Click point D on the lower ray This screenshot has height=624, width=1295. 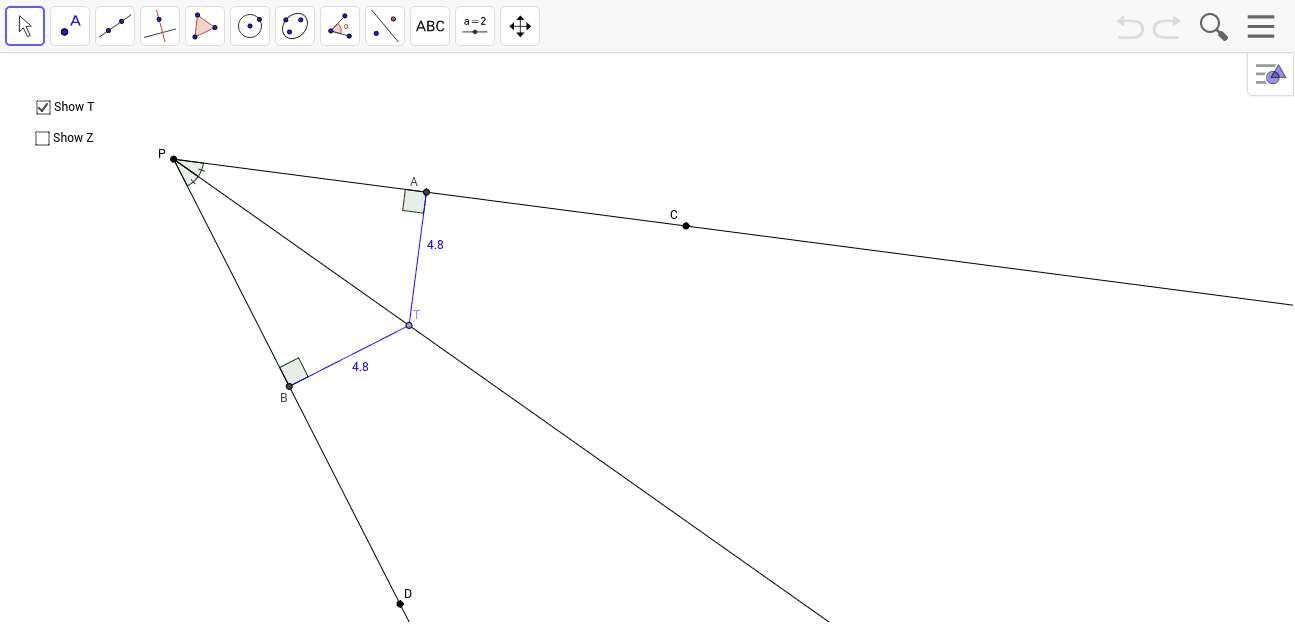pyautogui.click(x=400, y=604)
